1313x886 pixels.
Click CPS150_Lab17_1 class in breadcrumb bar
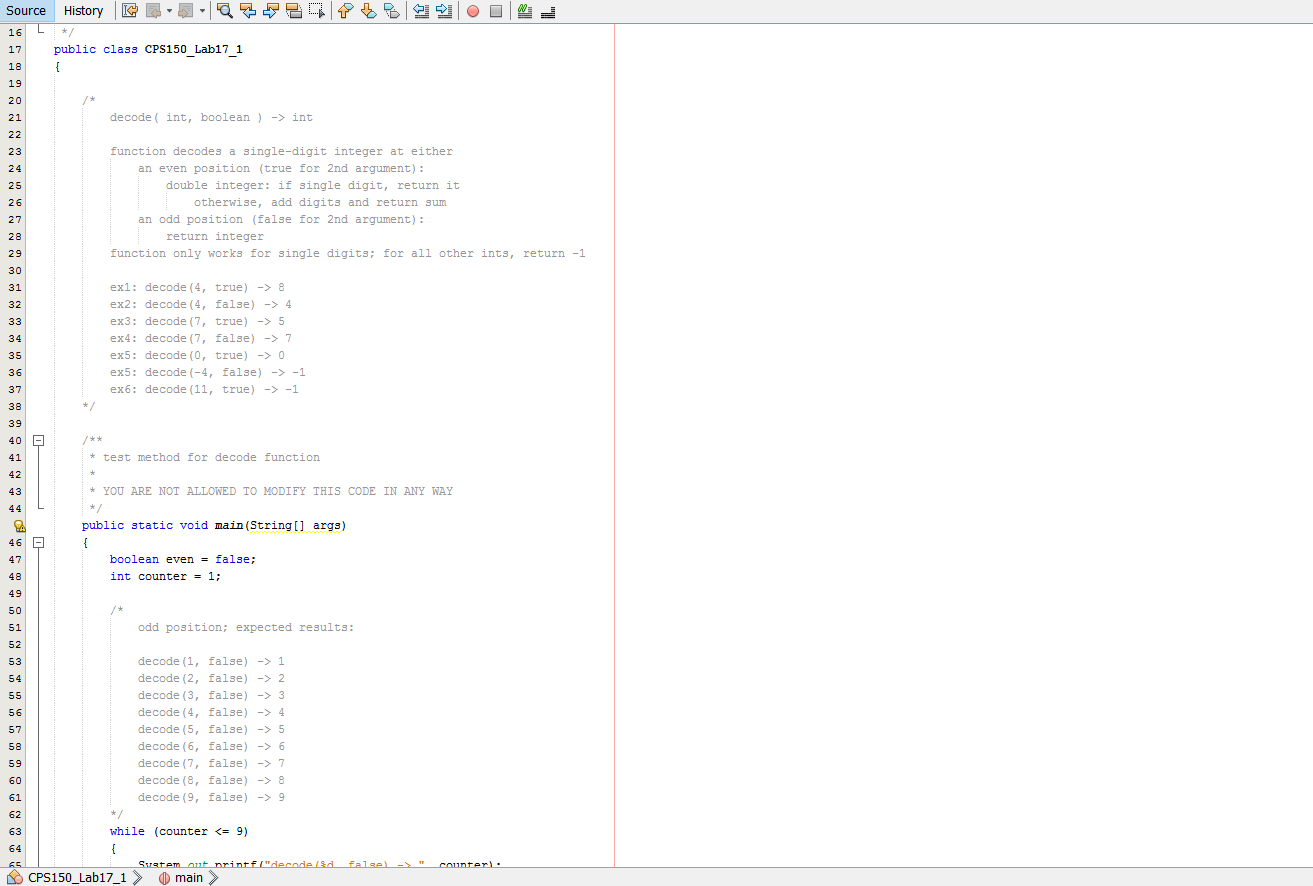pyautogui.click(x=76, y=878)
